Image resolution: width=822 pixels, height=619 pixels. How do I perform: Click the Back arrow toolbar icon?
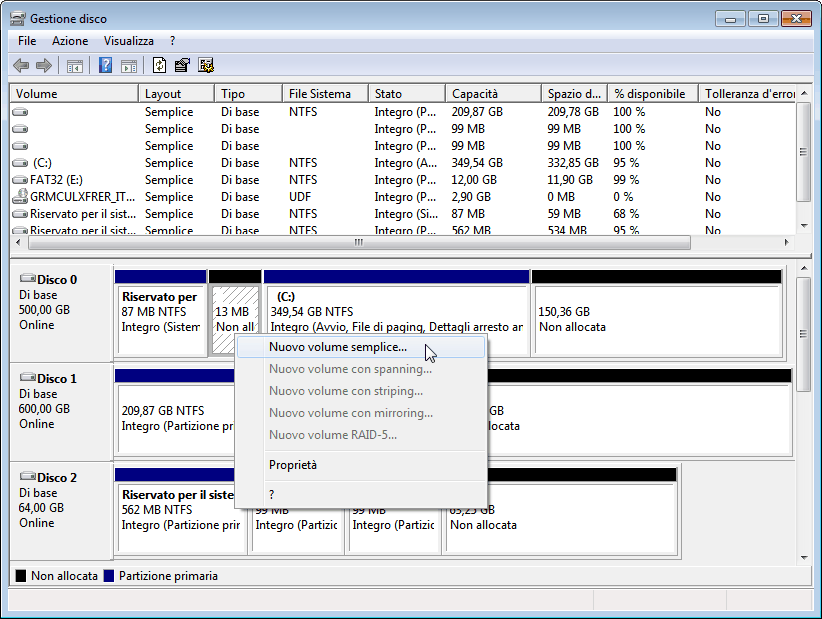point(21,66)
